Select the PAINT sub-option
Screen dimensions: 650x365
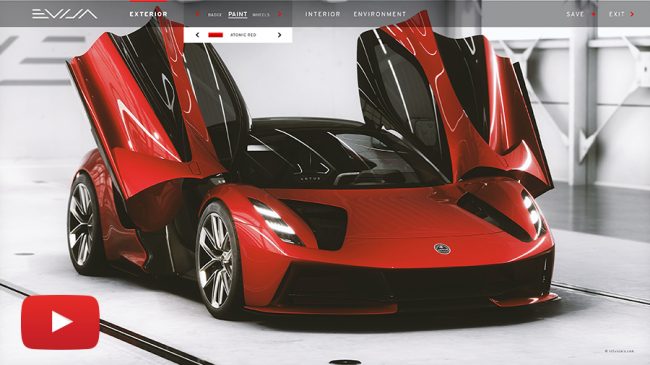[238, 14]
